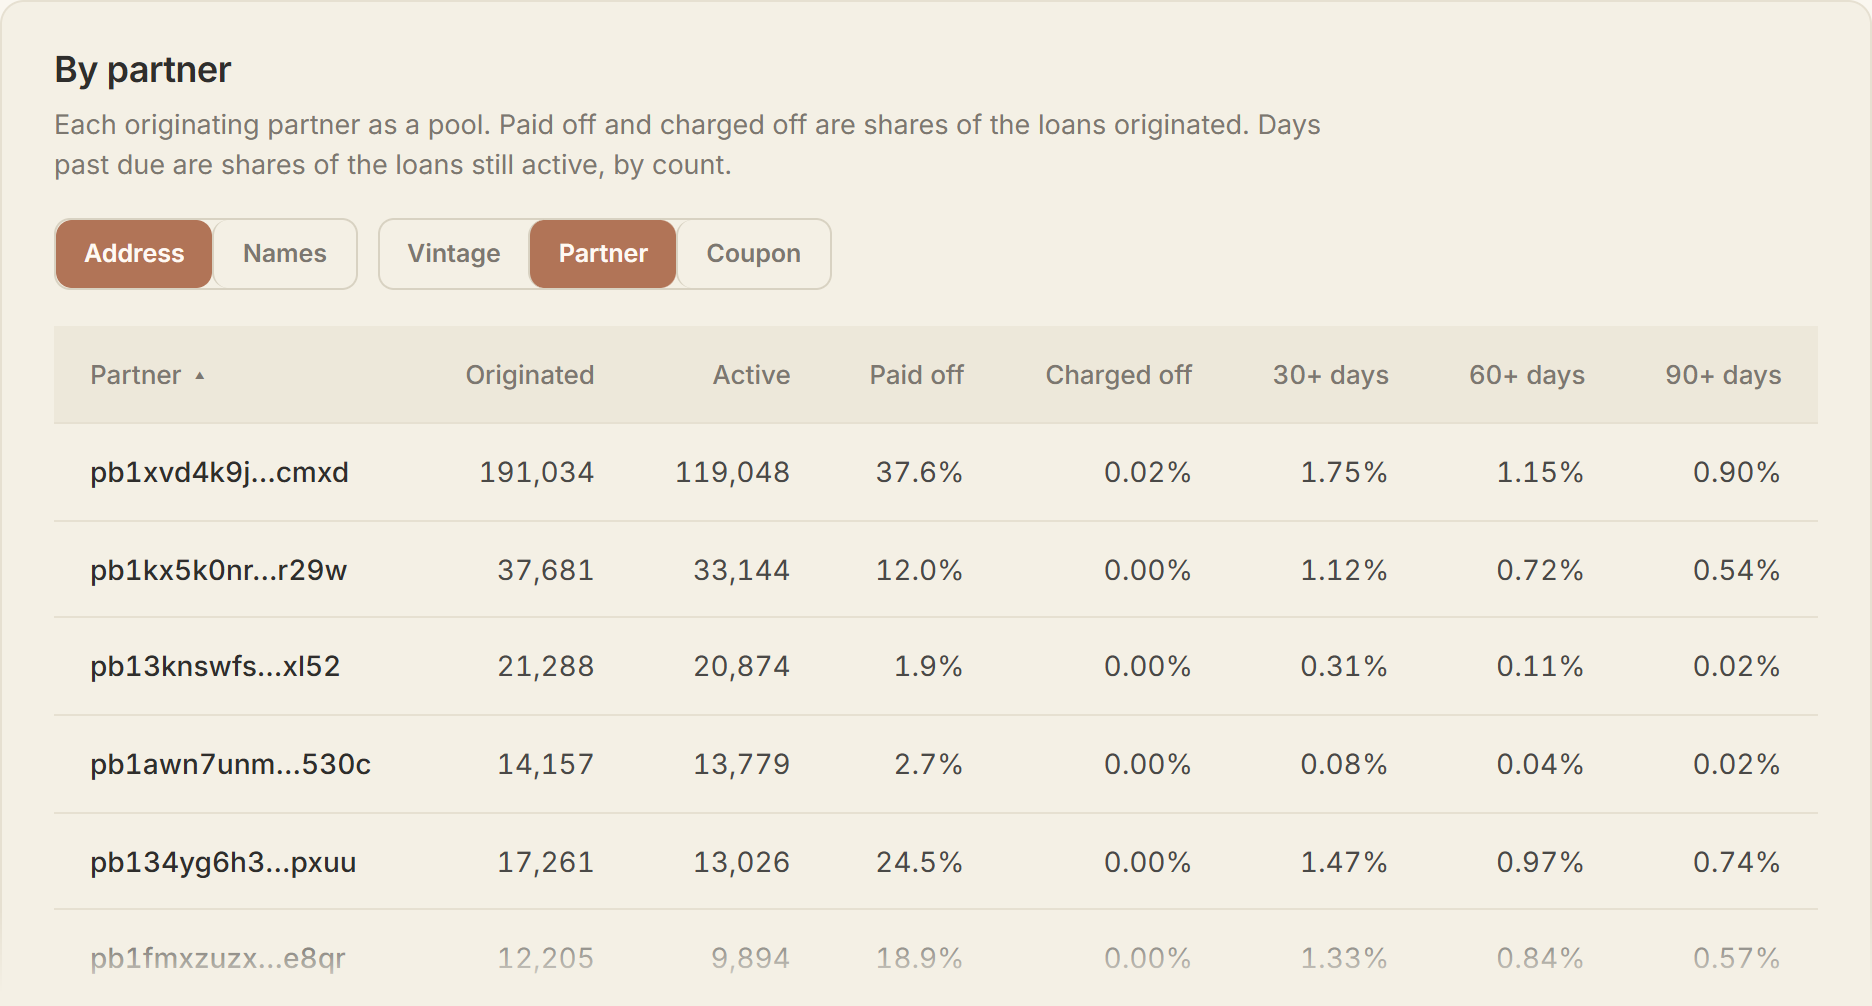
Task: Select the Partner breakdown tab
Action: point(603,254)
